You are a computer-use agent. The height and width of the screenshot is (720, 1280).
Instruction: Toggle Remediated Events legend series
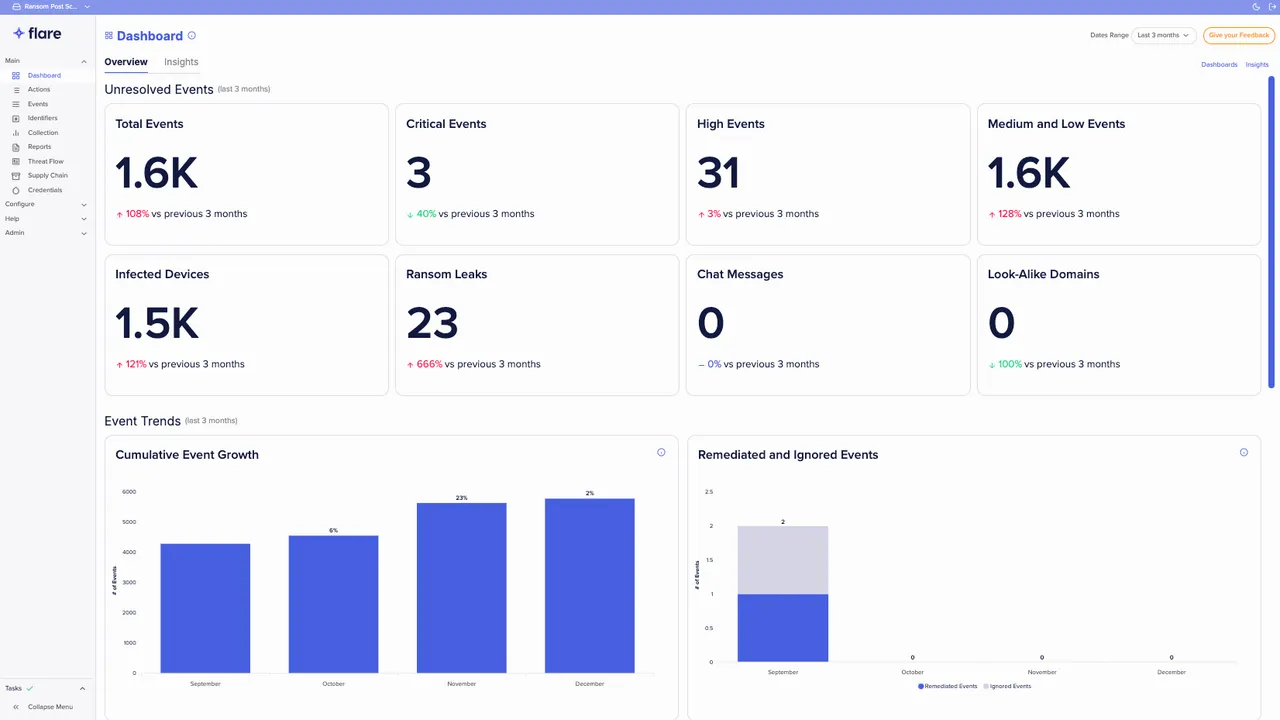947,686
